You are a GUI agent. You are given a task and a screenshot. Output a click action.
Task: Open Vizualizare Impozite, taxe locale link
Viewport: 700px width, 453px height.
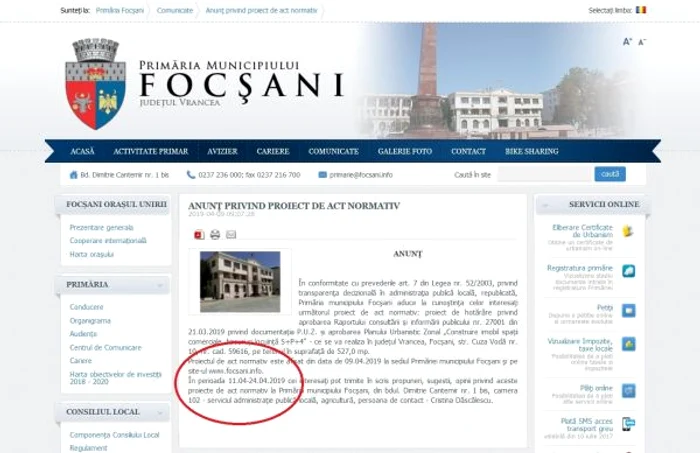point(580,345)
